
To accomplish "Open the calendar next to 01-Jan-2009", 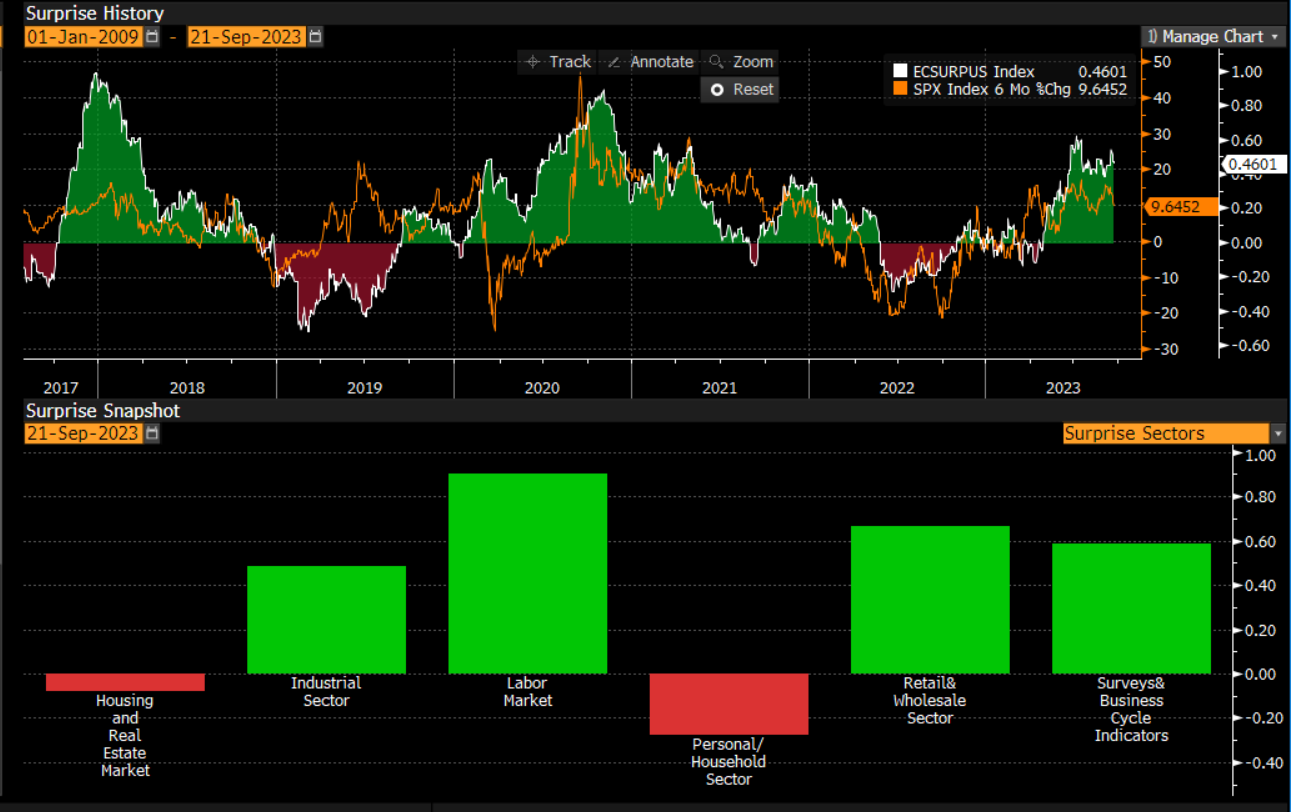I will coord(152,36).
